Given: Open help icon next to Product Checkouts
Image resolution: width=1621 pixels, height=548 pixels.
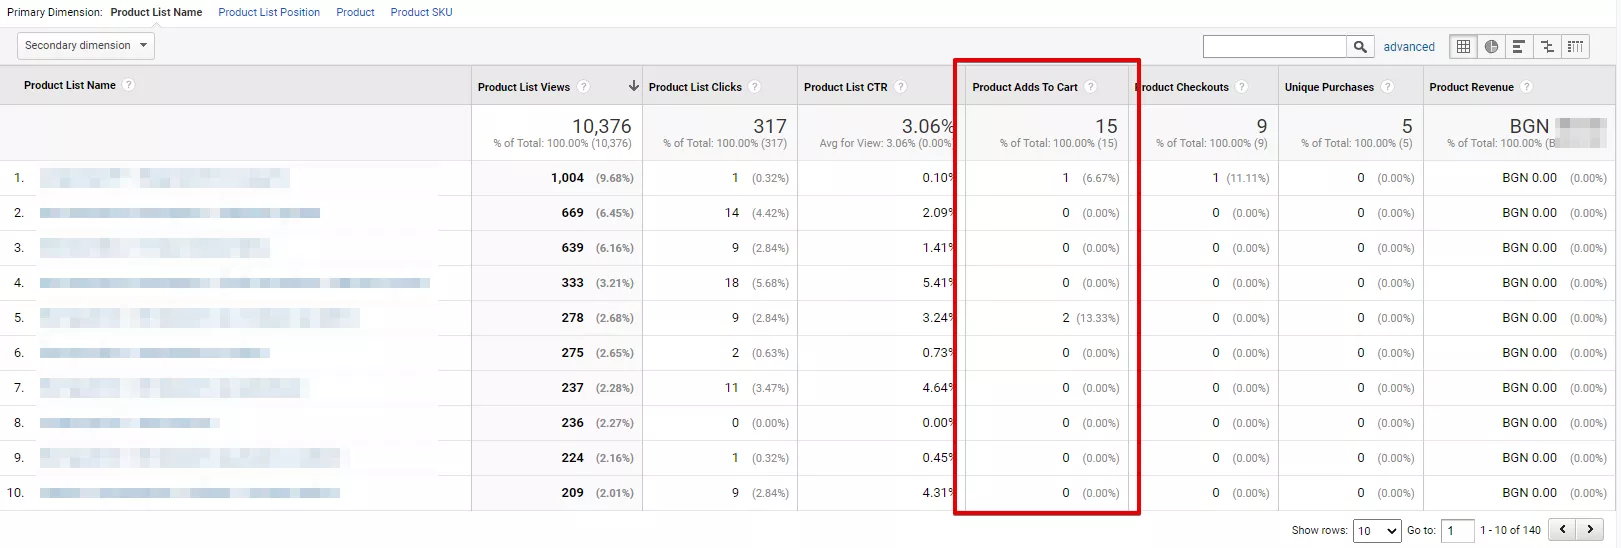Looking at the screenshot, I should pos(1242,87).
